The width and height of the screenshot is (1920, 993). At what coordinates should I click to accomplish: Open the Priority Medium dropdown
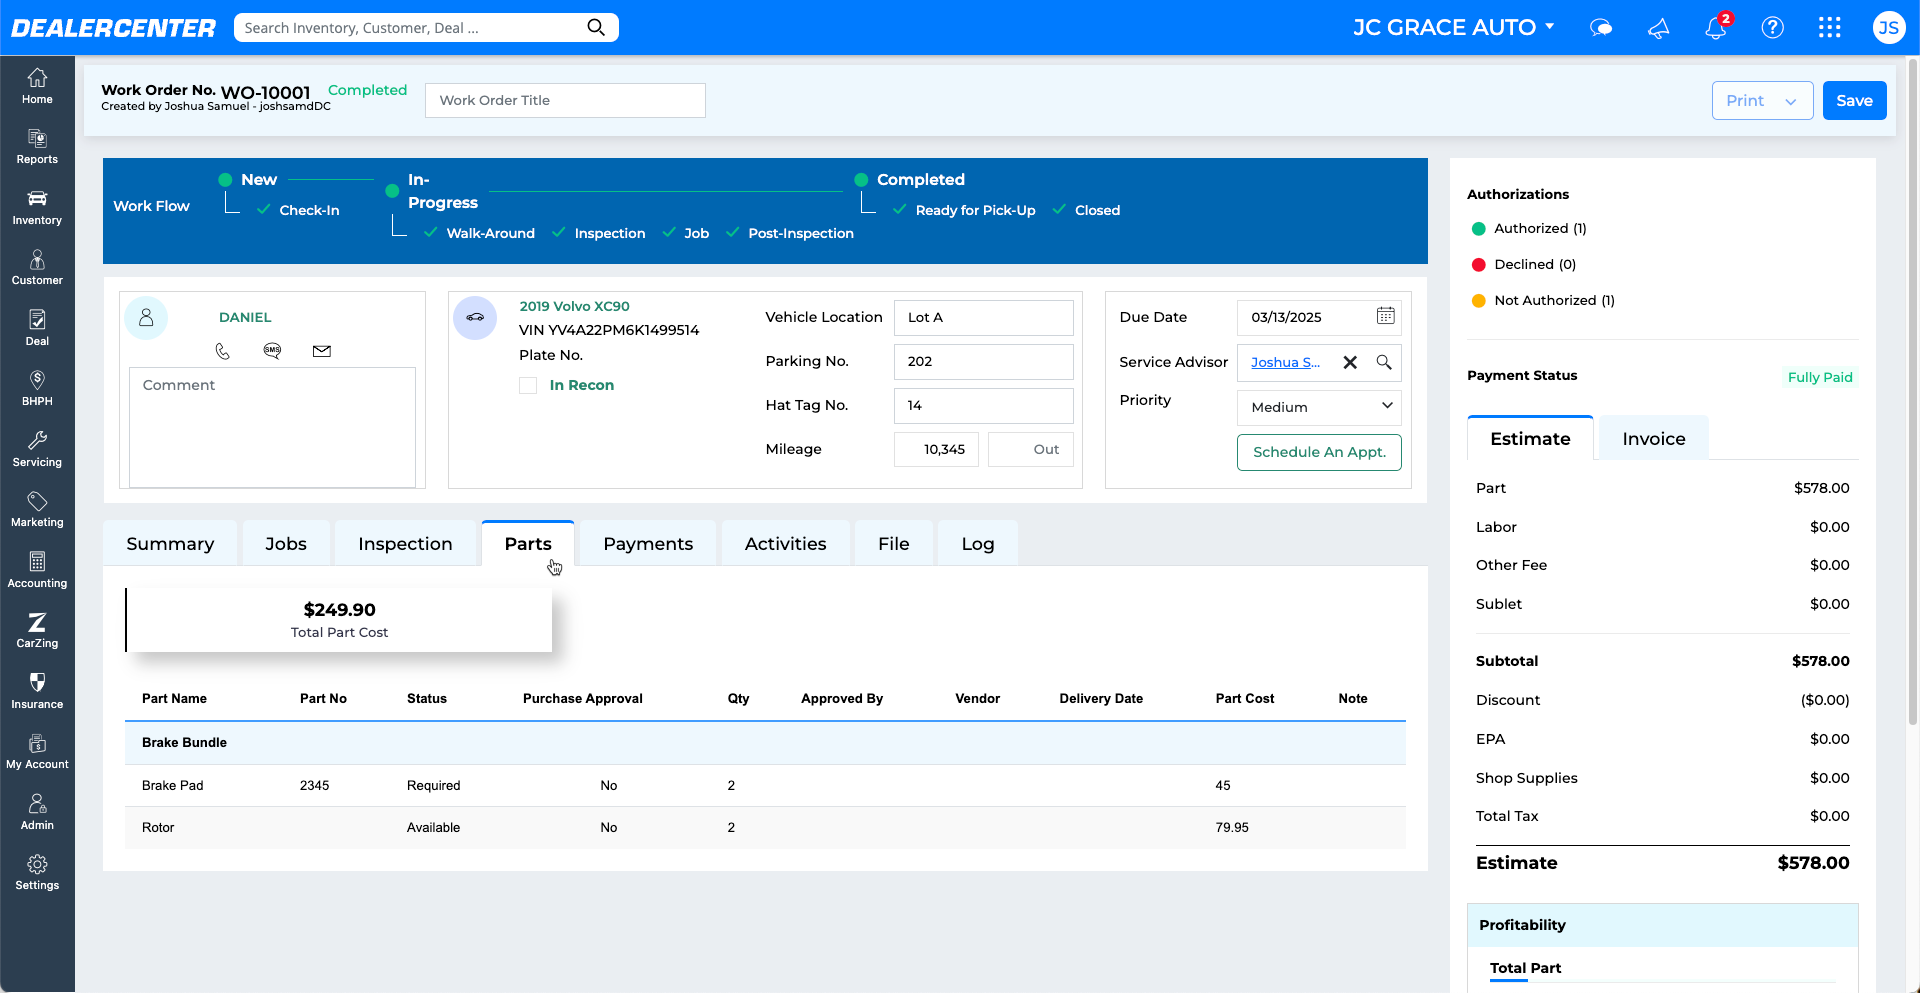(x=1319, y=407)
